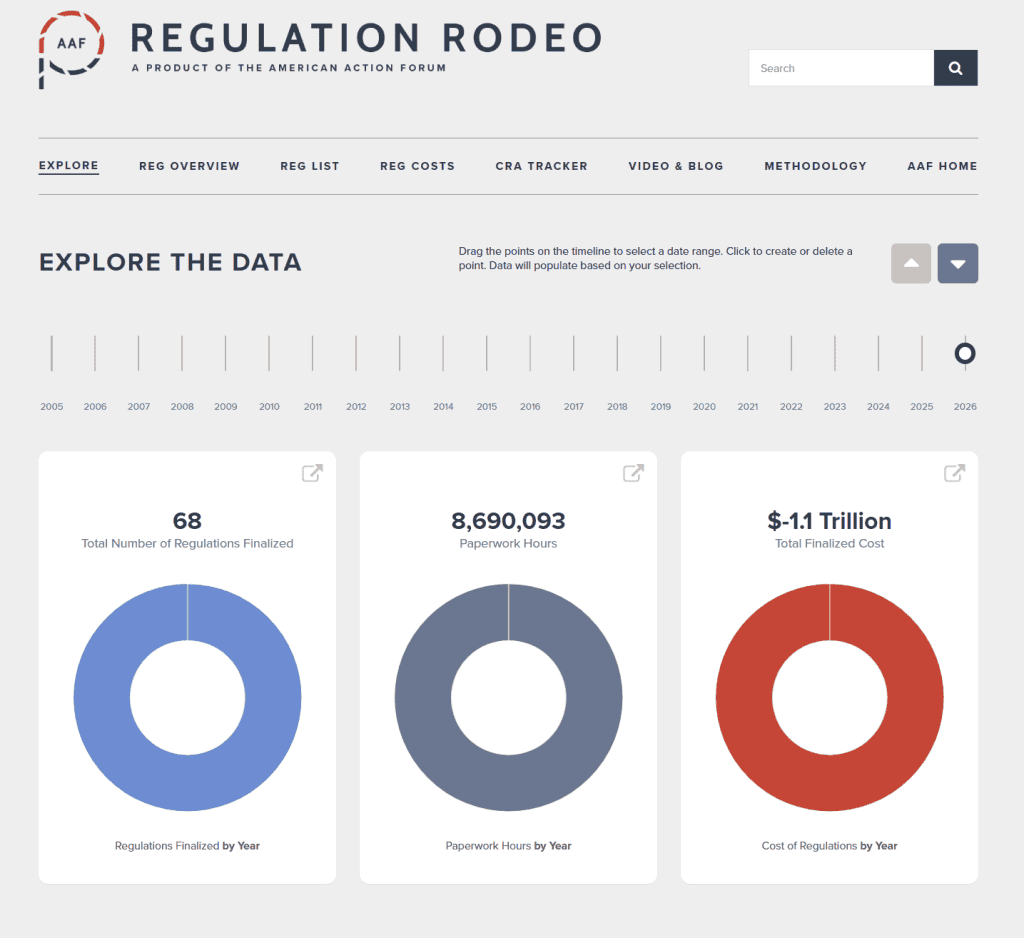Click the 2026 timeline handle circle
1024x938 pixels.
pyautogui.click(x=965, y=353)
